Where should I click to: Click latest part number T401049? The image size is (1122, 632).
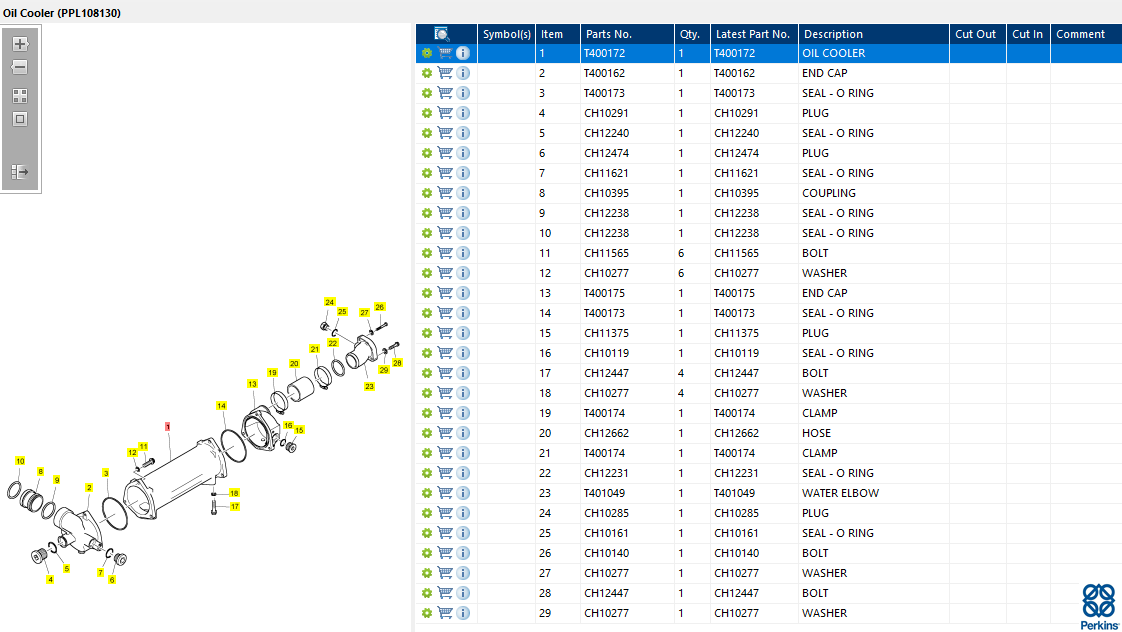[x=734, y=493]
